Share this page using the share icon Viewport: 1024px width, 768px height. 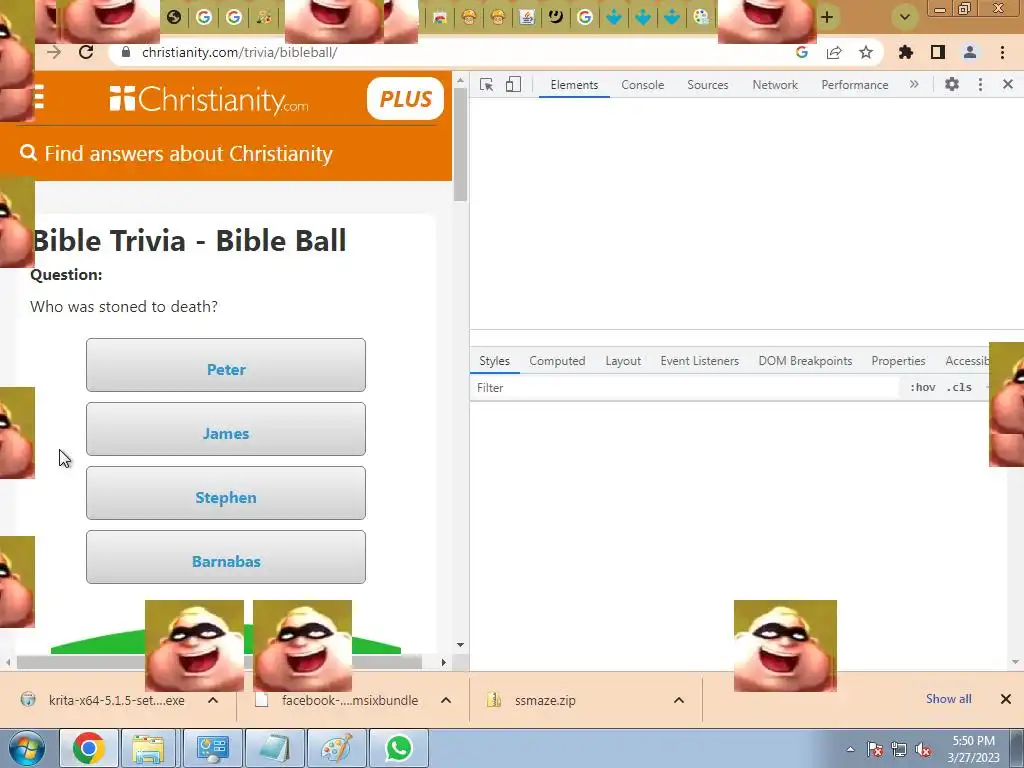click(834, 52)
